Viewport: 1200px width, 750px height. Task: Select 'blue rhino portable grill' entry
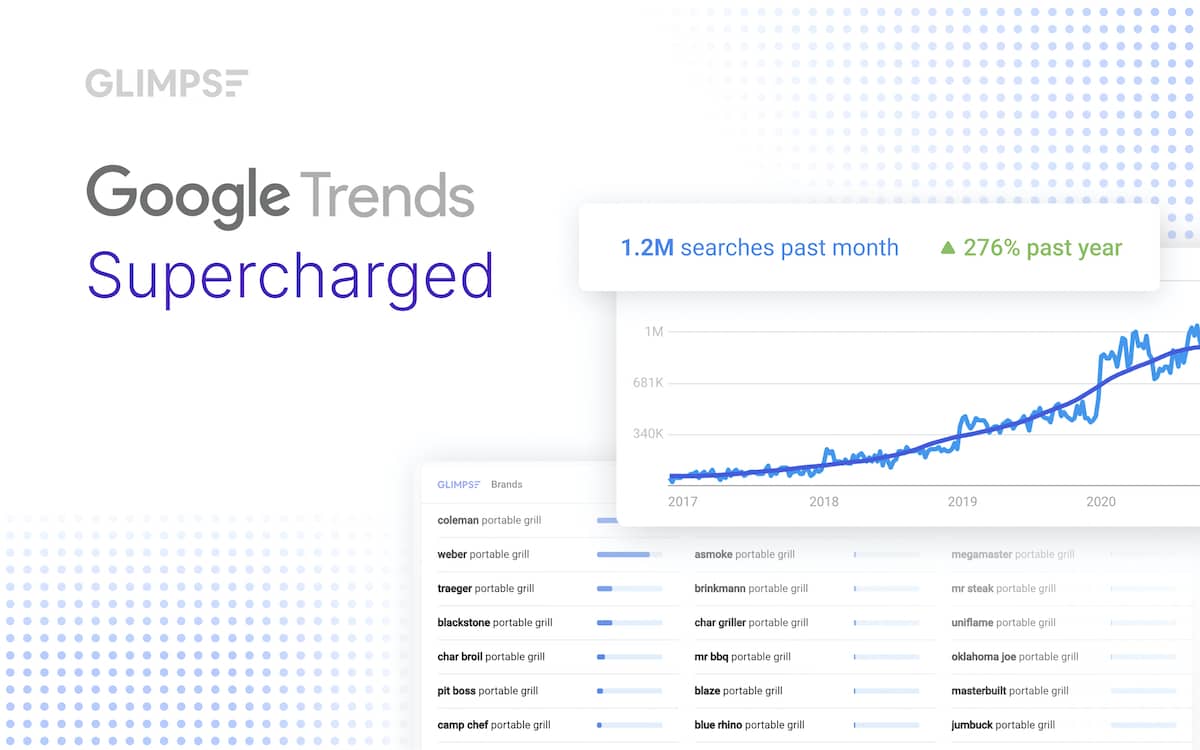(749, 725)
